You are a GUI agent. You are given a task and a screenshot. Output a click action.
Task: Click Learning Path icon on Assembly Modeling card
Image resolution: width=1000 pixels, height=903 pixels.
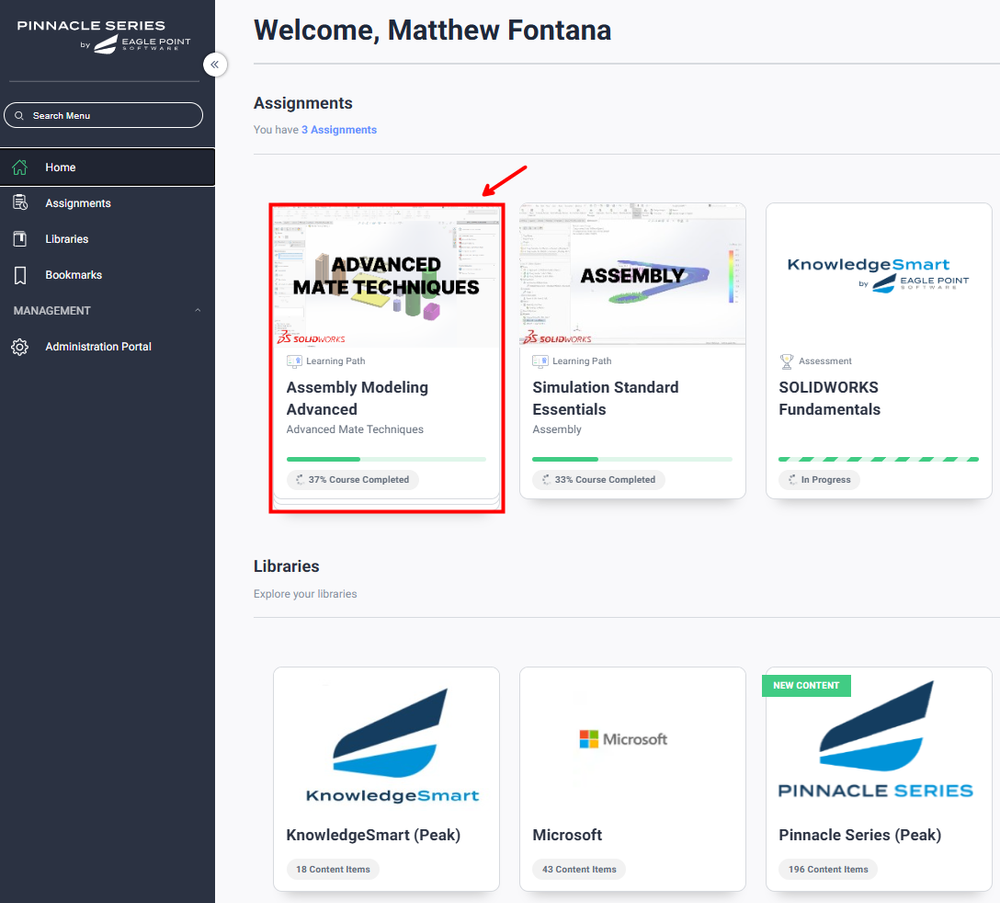(294, 361)
